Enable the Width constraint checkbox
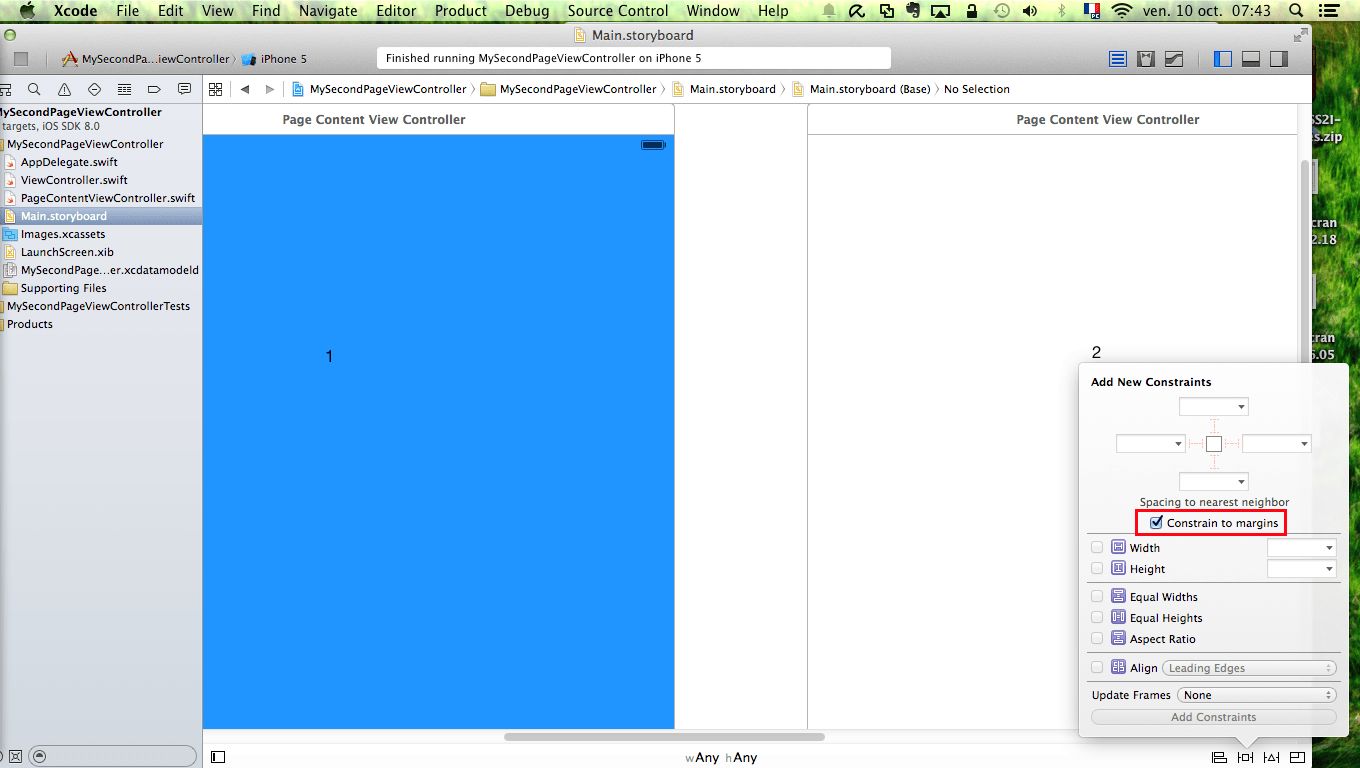This screenshot has width=1360, height=768. (1096, 547)
